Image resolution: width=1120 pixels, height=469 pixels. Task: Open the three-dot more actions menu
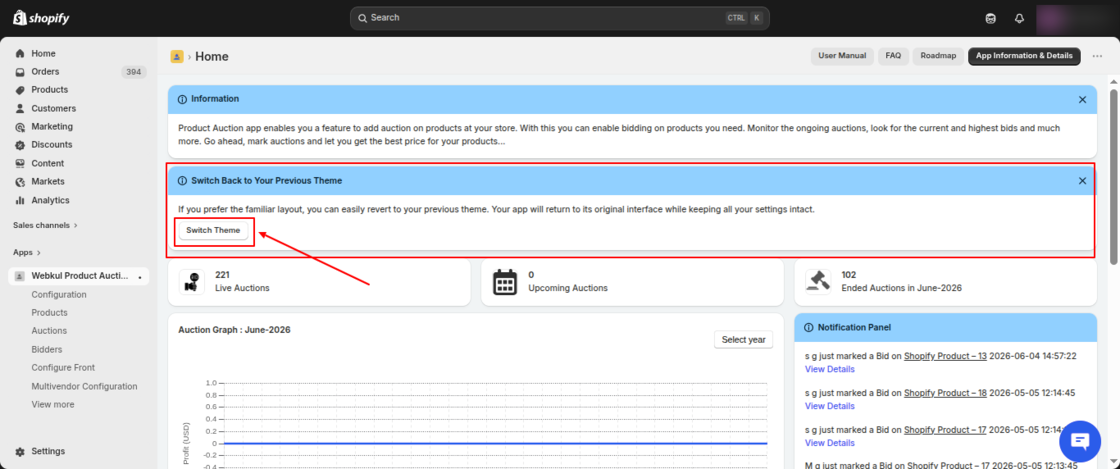tap(1097, 56)
